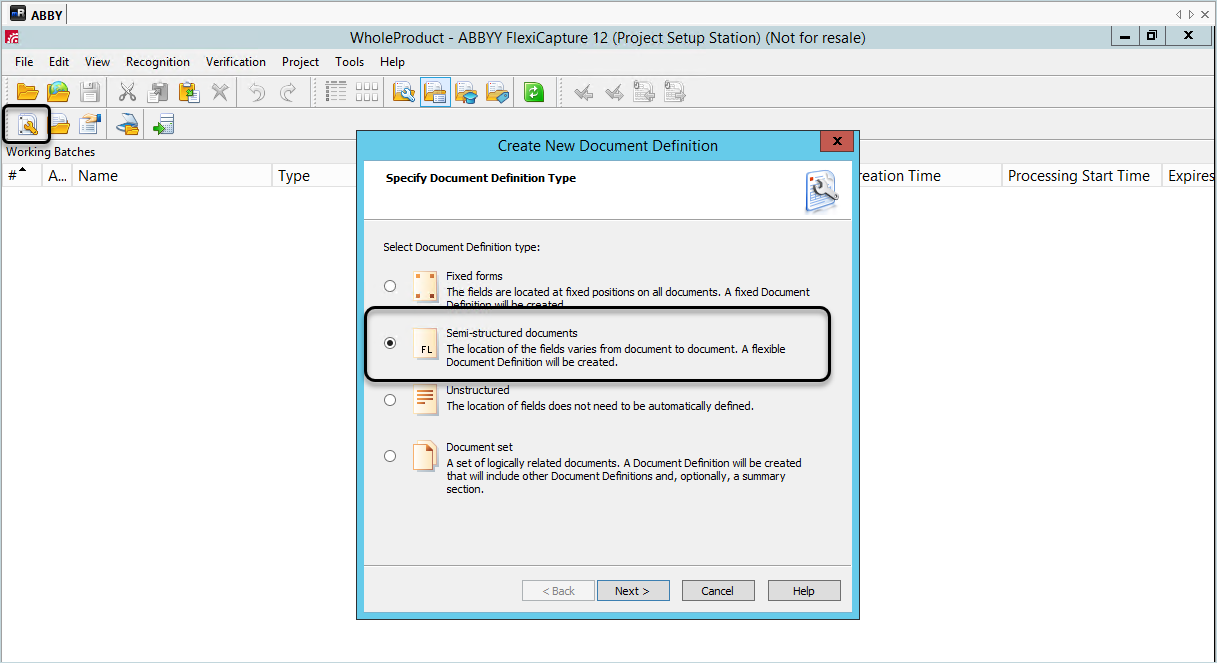Click the yellow Open Project folder icon
This screenshot has height=663, width=1217.
pyautogui.click(x=27, y=93)
